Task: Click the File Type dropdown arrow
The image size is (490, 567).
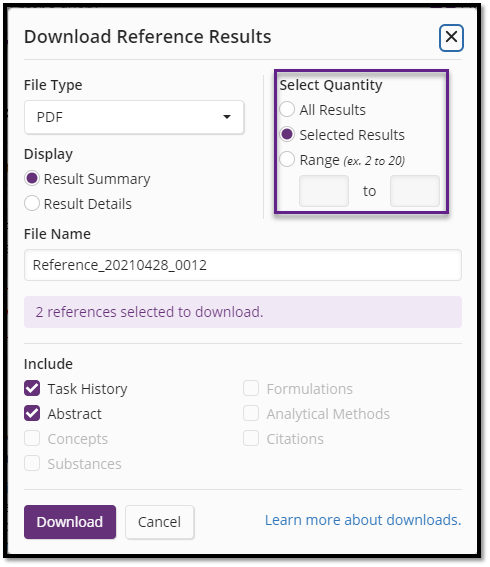Action: pos(227,117)
